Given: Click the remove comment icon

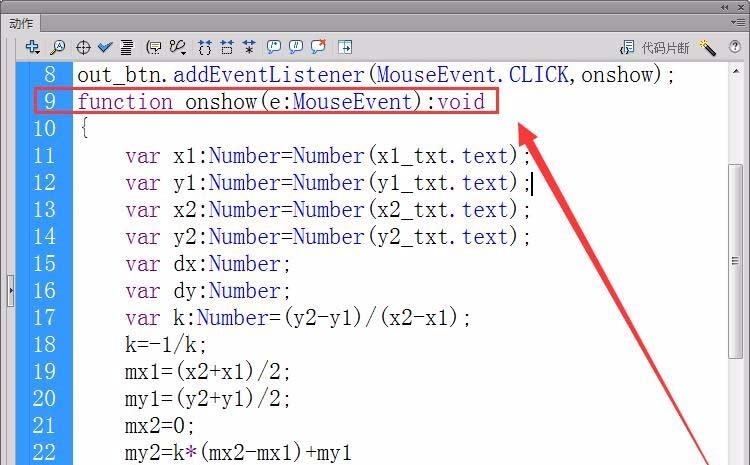Looking at the screenshot, I should [x=319, y=46].
